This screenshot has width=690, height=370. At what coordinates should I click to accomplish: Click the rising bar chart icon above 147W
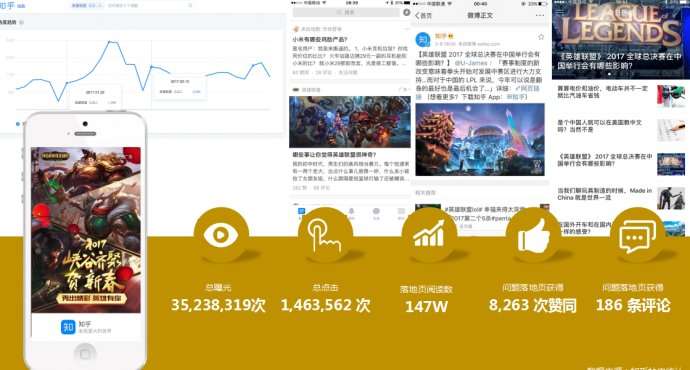point(428,234)
